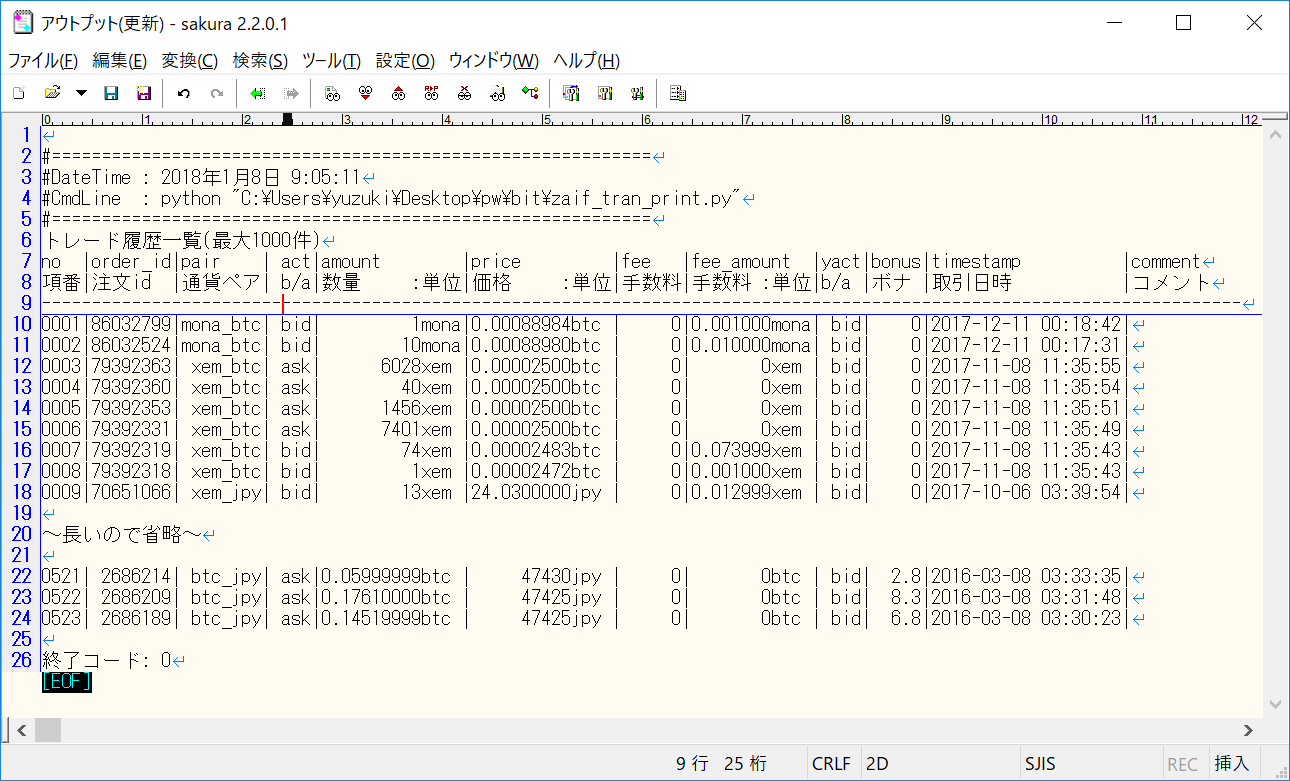Create a new document
The width and height of the screenshot is (1290, 781).
pos(18,92)
